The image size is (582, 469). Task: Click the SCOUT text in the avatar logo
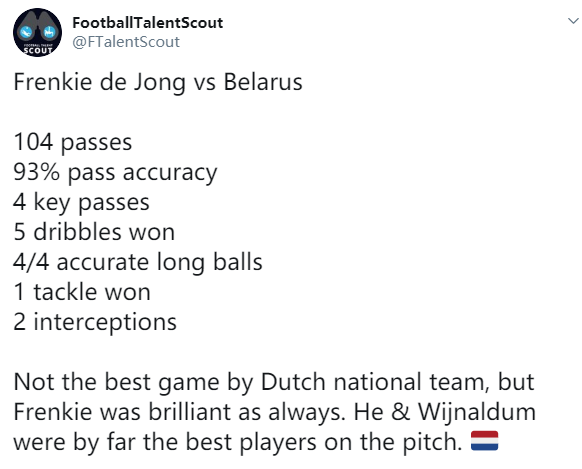pos(37,50)
